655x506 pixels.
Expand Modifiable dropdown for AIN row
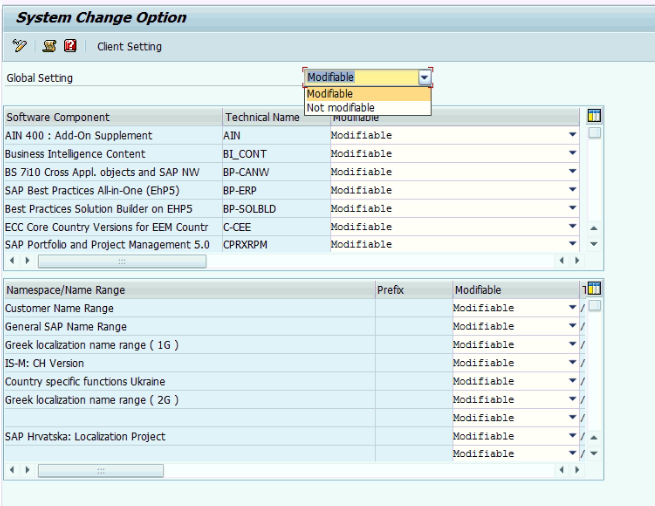point(573,135)
